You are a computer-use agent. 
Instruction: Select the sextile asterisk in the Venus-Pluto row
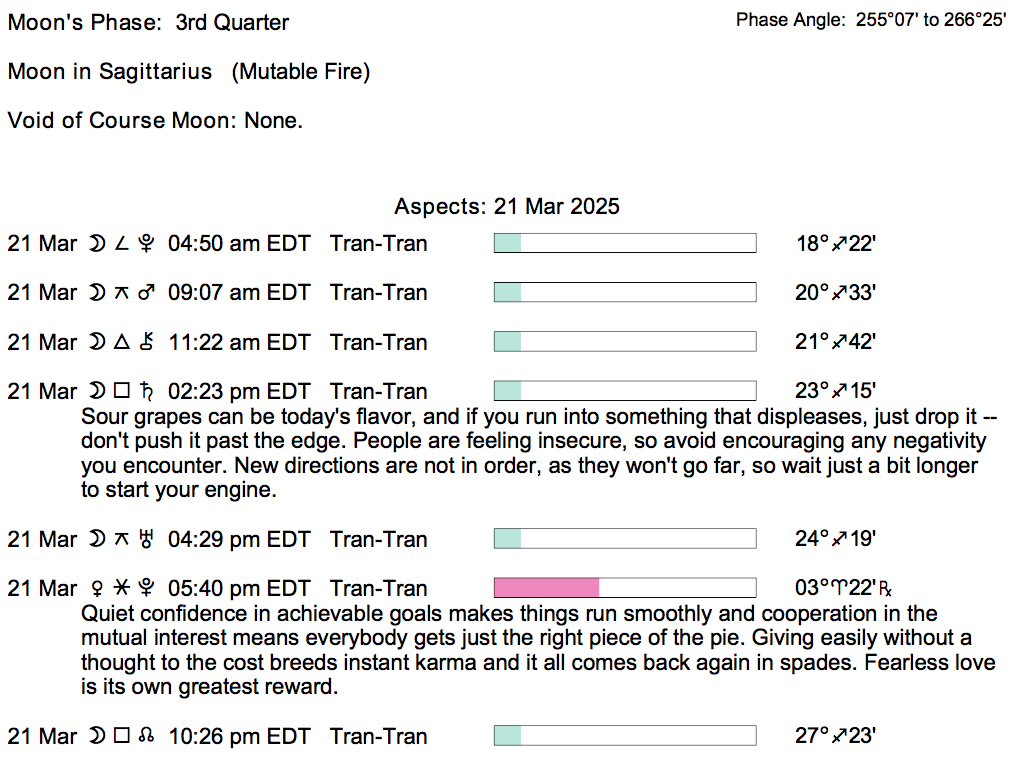[x=122, y=589]
